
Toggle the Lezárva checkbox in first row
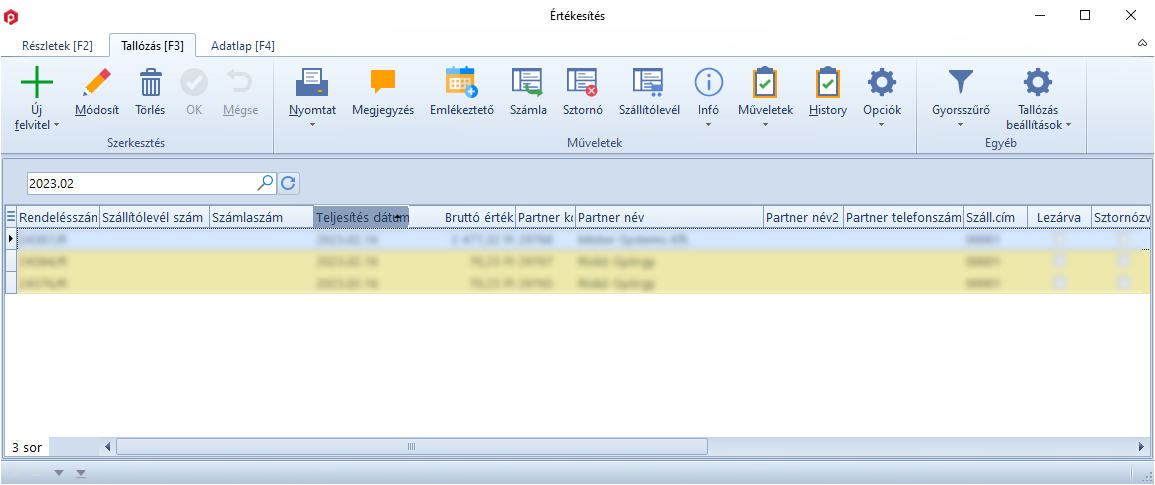pyautogui.click(x=1059, y=241)
